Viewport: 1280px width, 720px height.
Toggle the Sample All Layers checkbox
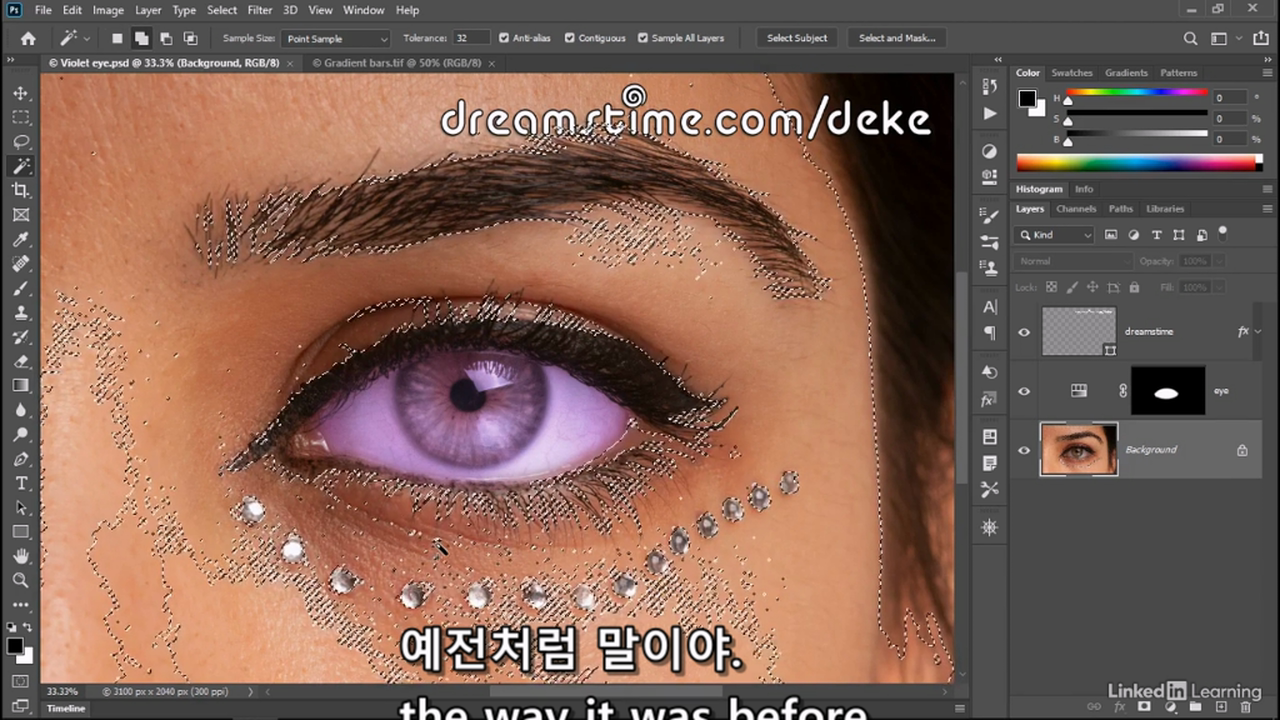(643, 38)
